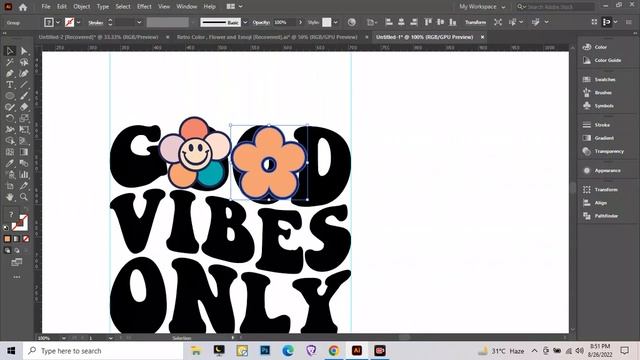Select the Width tool
The height and width of the screenshot is (360, 640).
click(x=10, y=129)
